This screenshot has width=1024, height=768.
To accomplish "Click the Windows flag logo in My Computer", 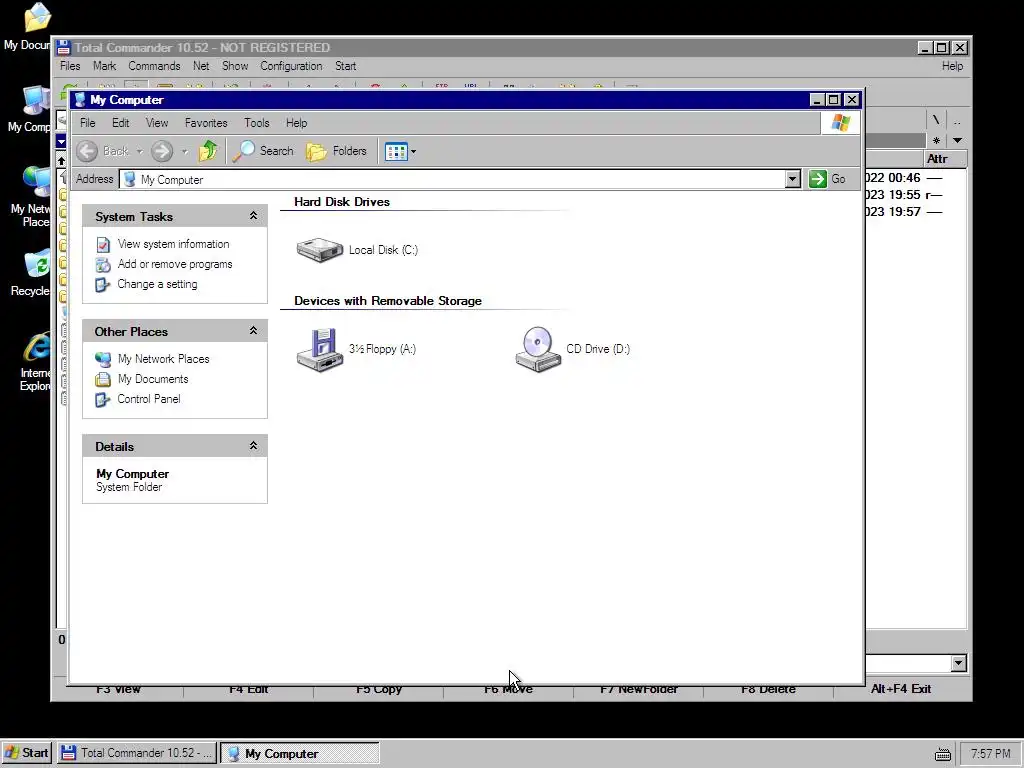I will (x=840, y=123).
